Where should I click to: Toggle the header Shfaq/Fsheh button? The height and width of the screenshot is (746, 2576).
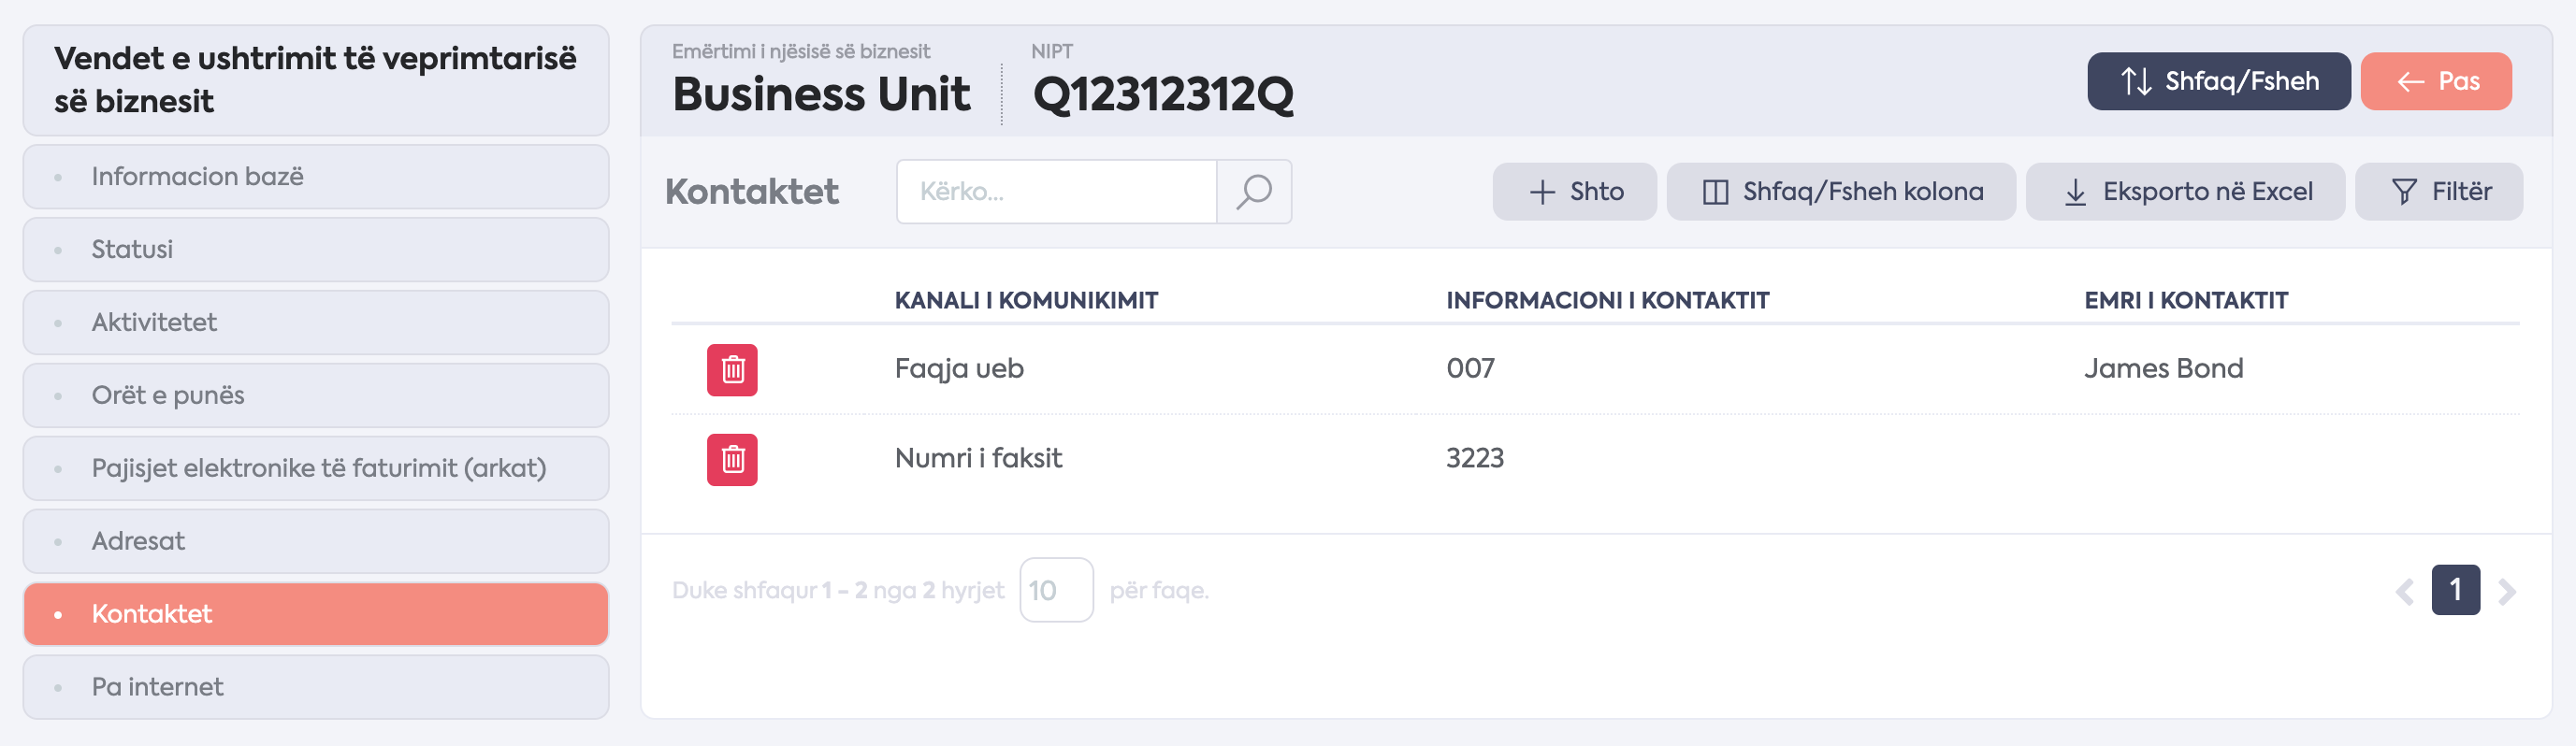[x=2219, y=81]
